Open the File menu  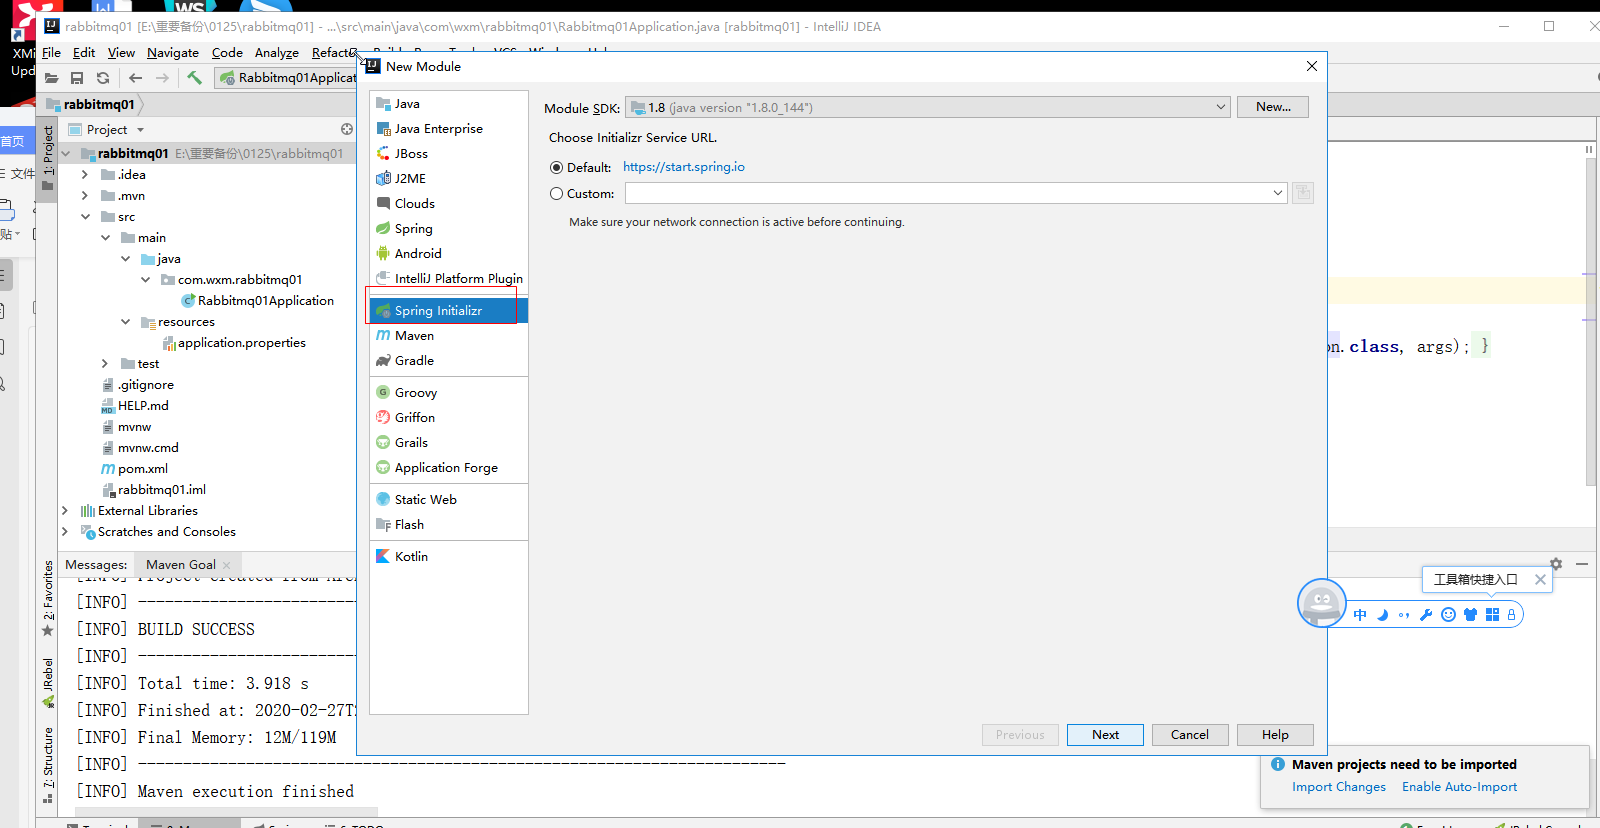pos(51,53)
